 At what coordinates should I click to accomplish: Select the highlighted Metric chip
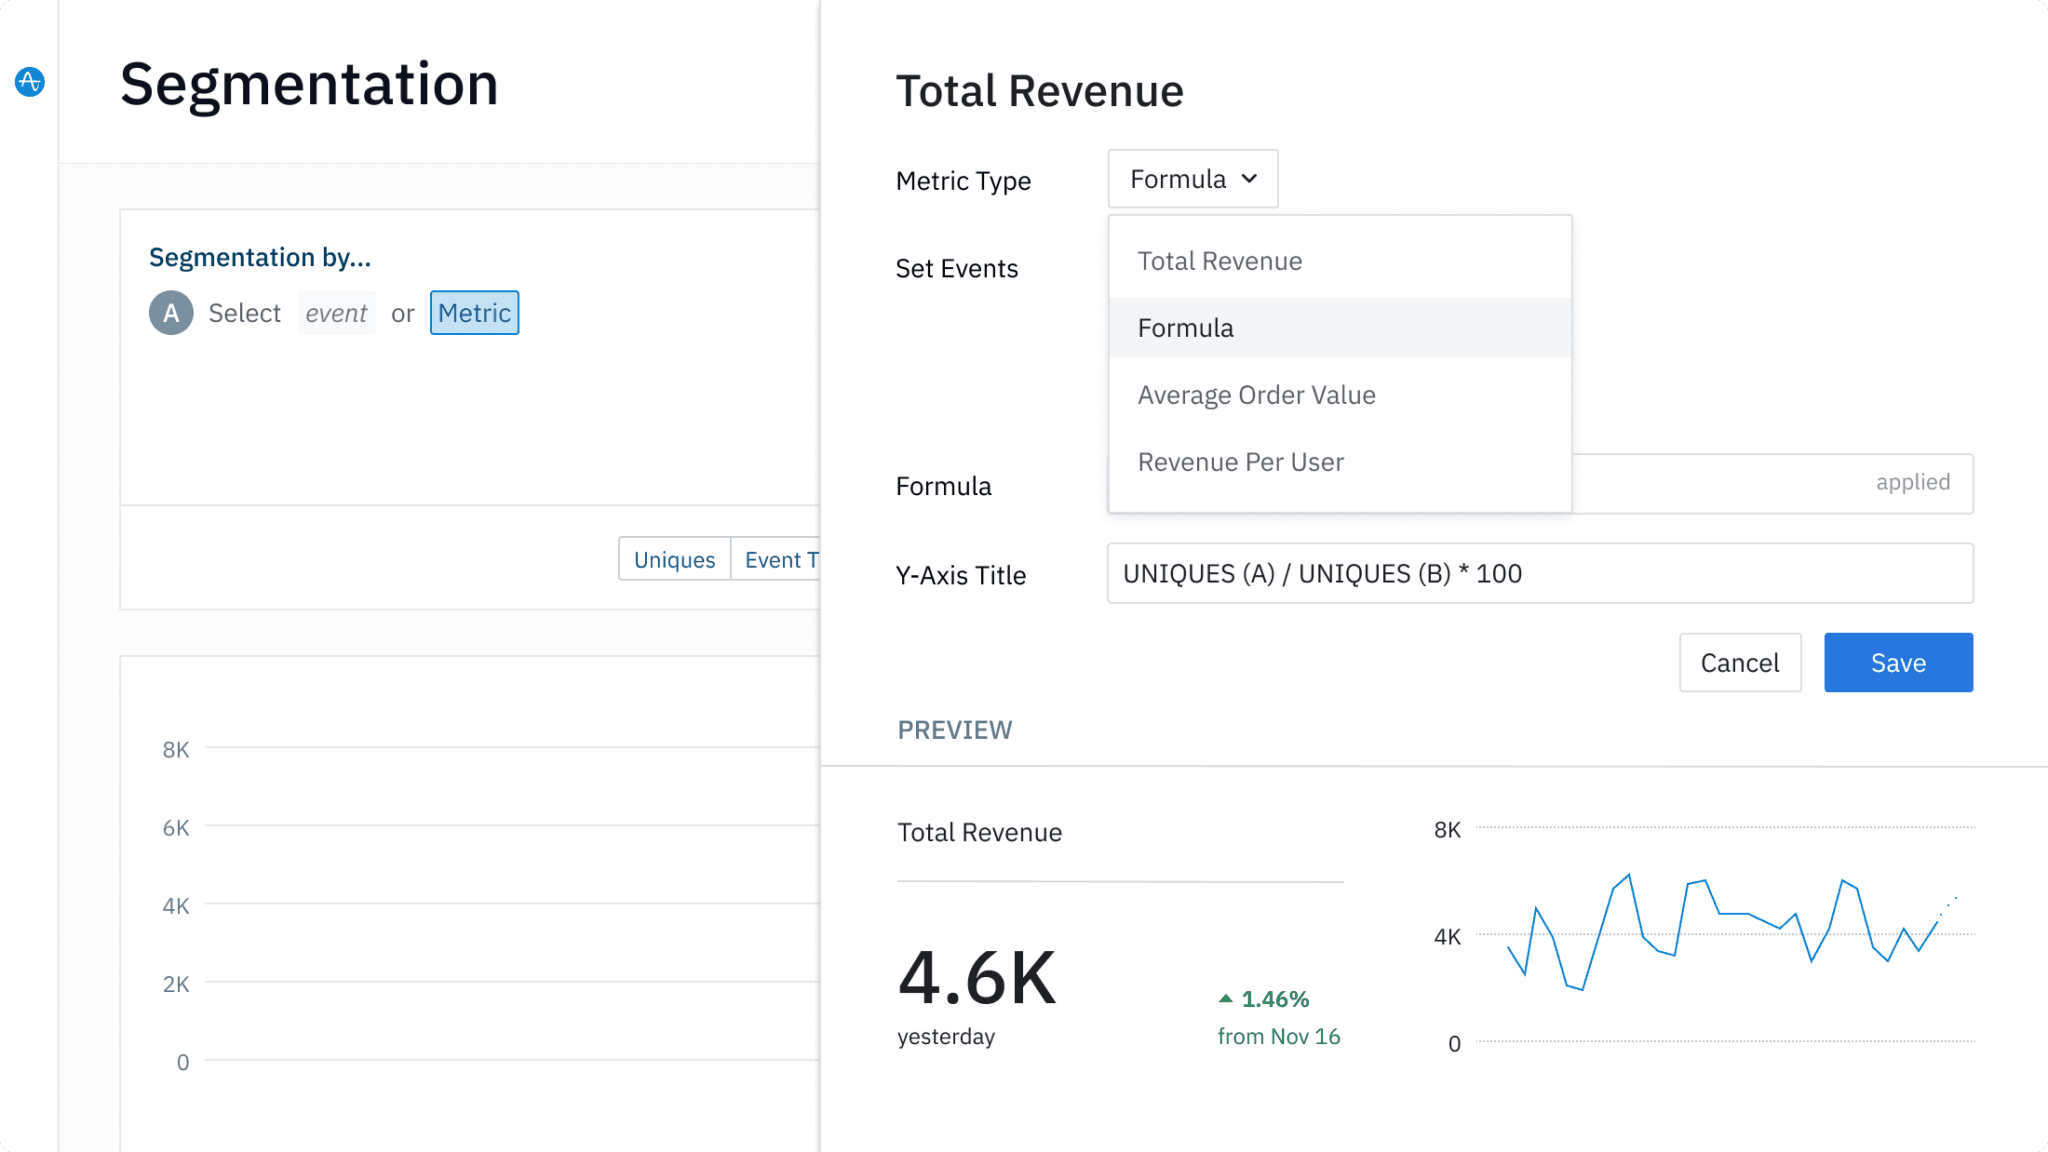(x=474, y=313)
